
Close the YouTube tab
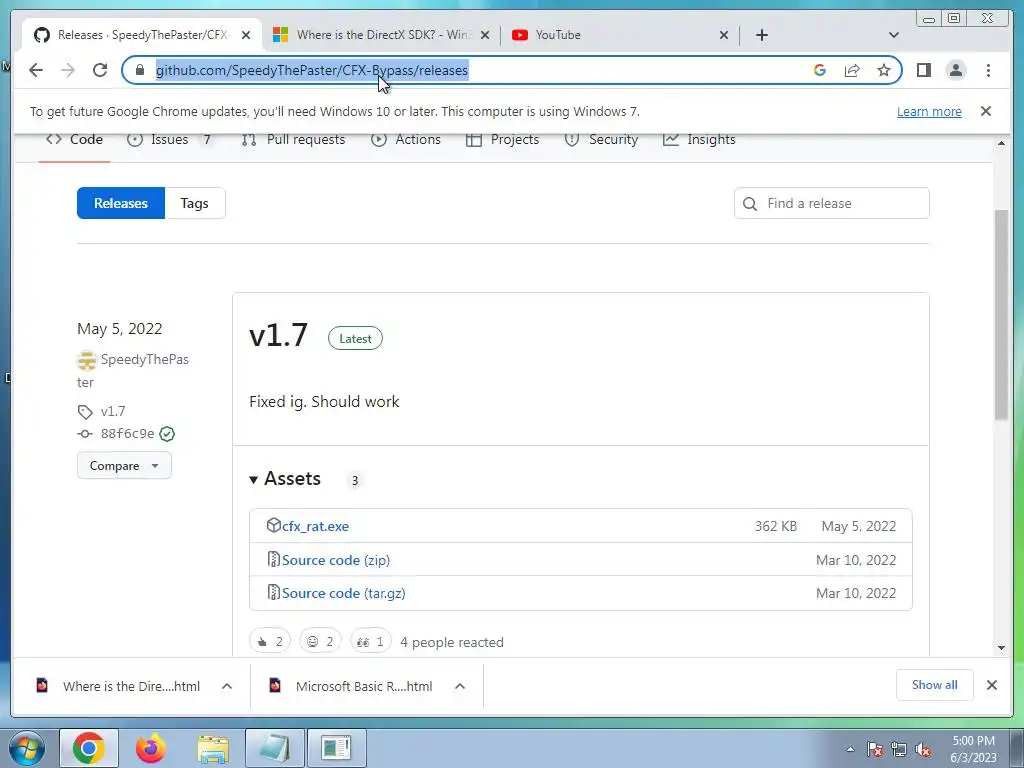[724, 35]
